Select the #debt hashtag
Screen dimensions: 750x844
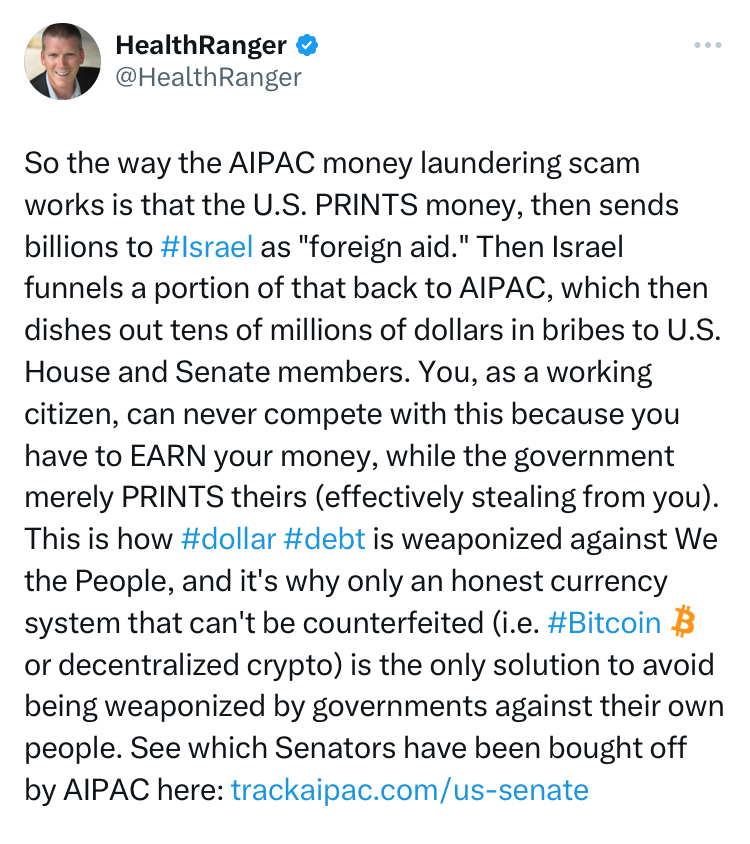[x=324, y=539]
